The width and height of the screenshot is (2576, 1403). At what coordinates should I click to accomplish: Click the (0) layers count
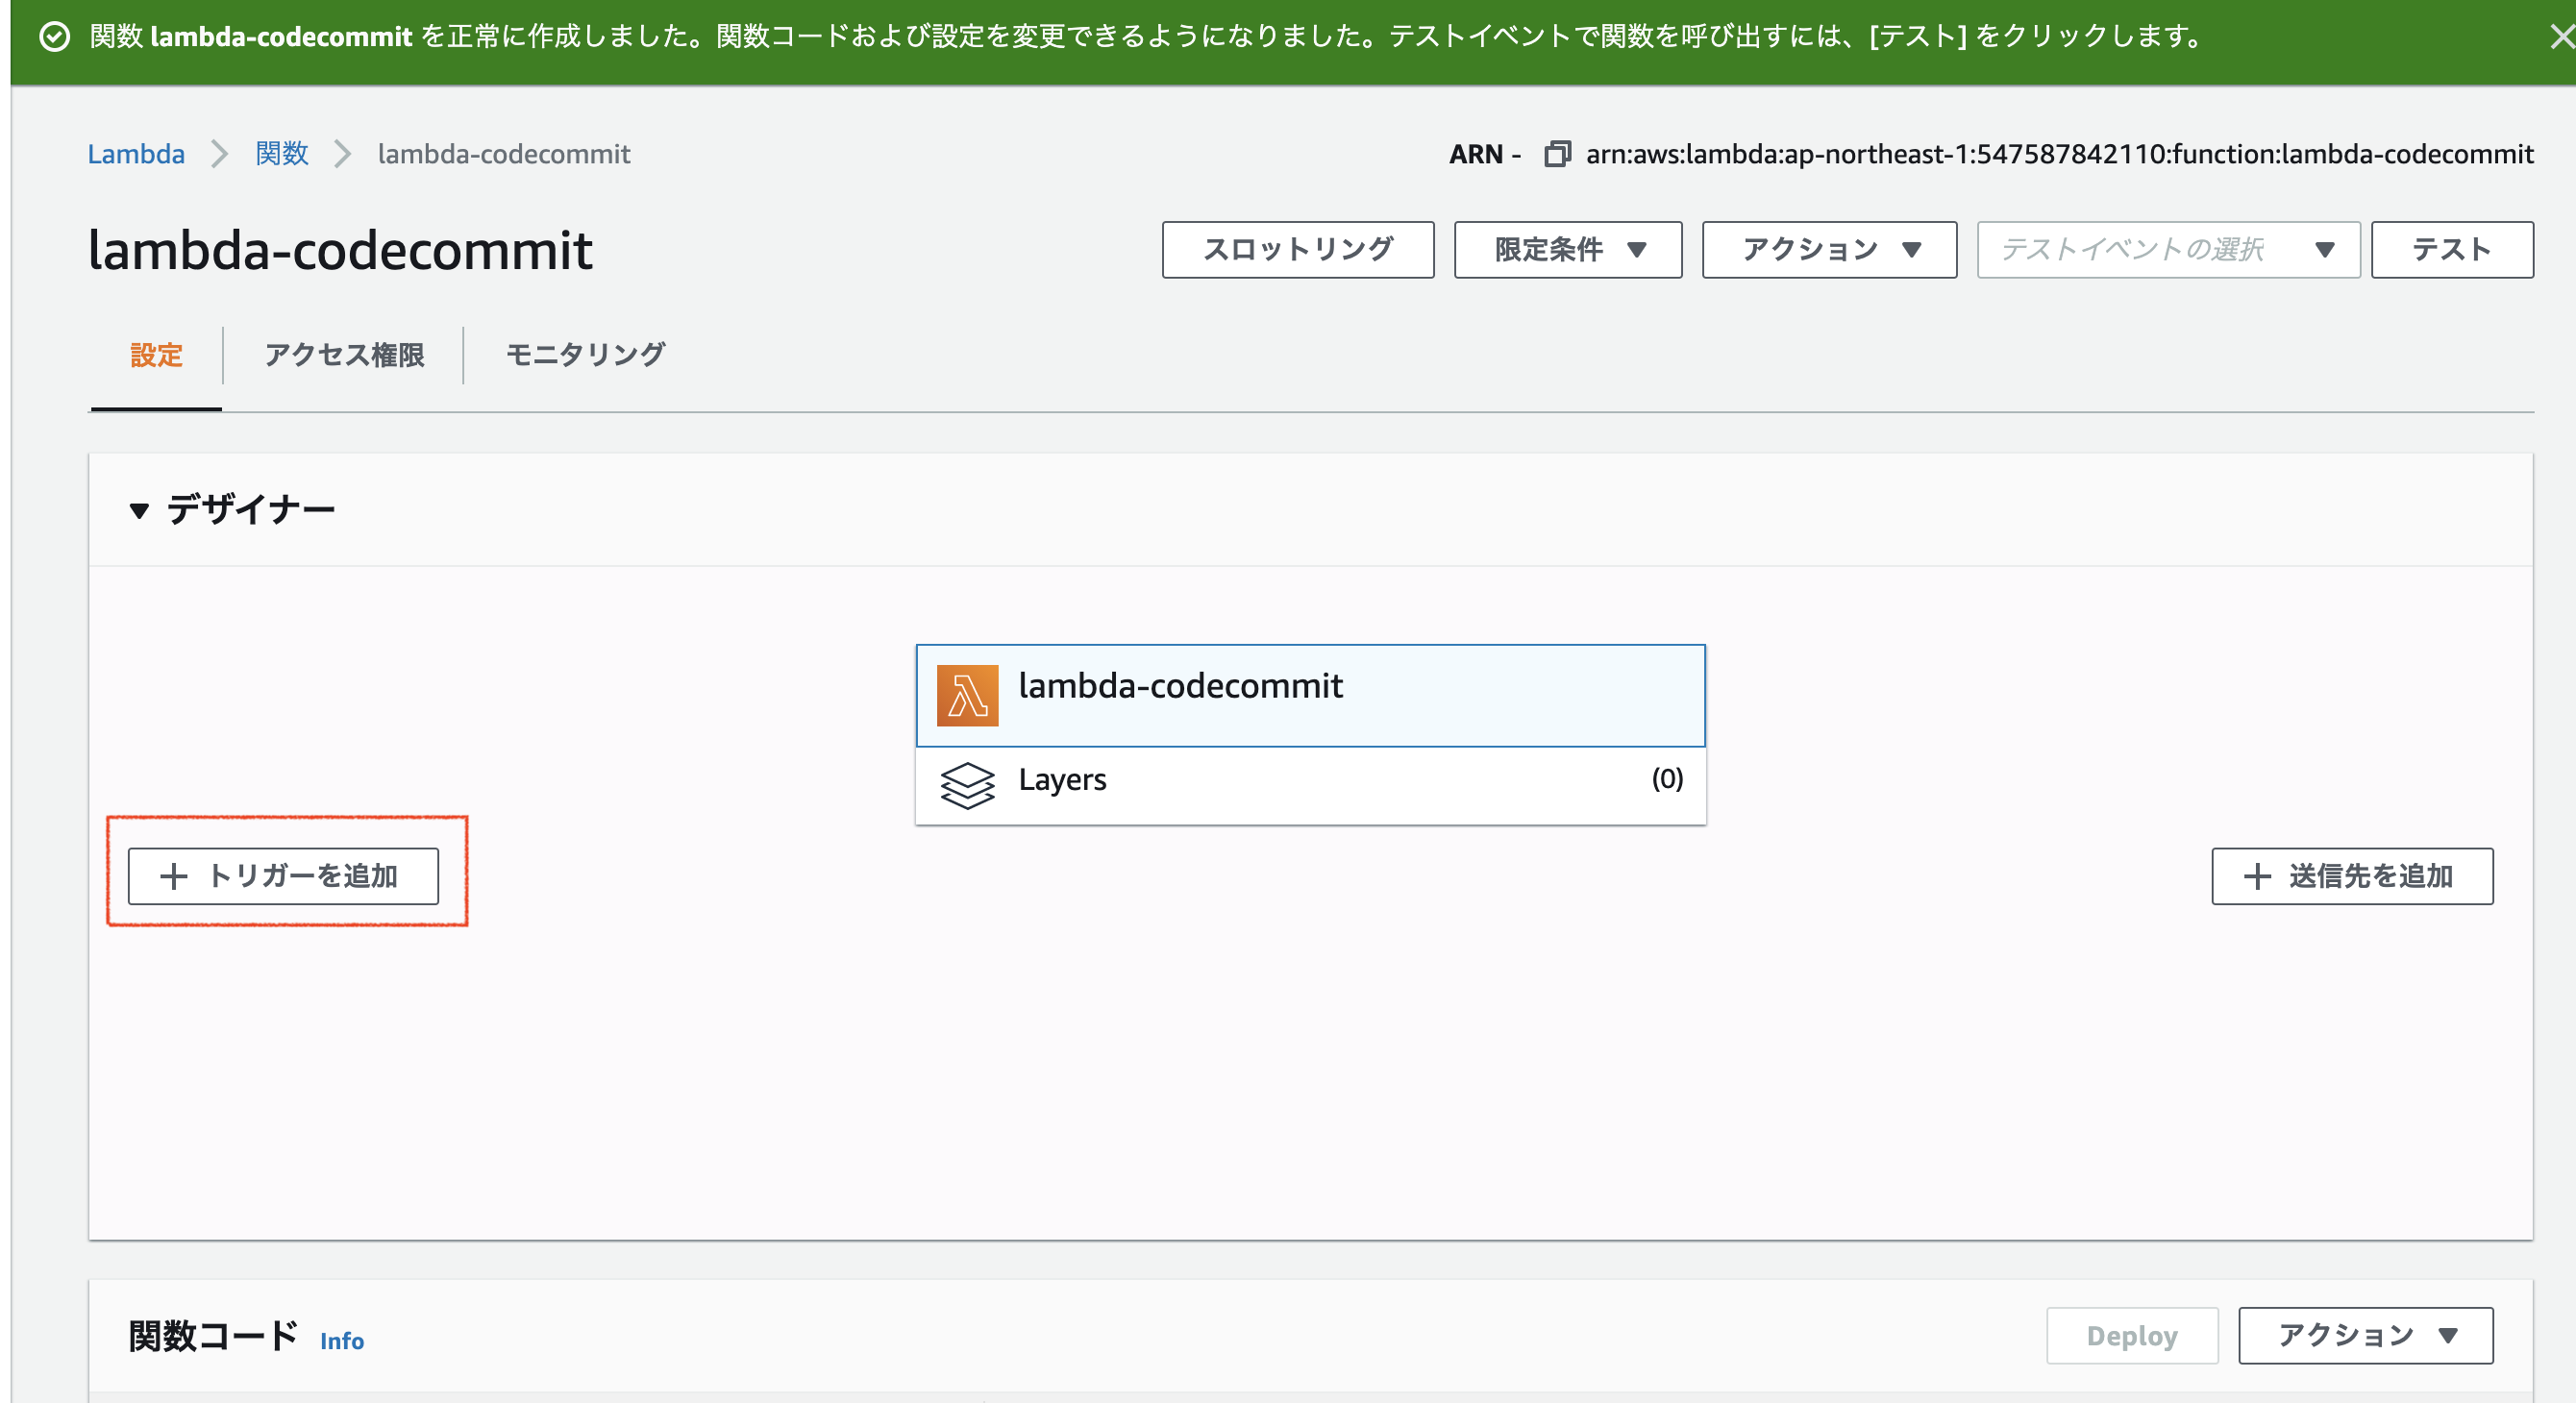coord(1667,779)
